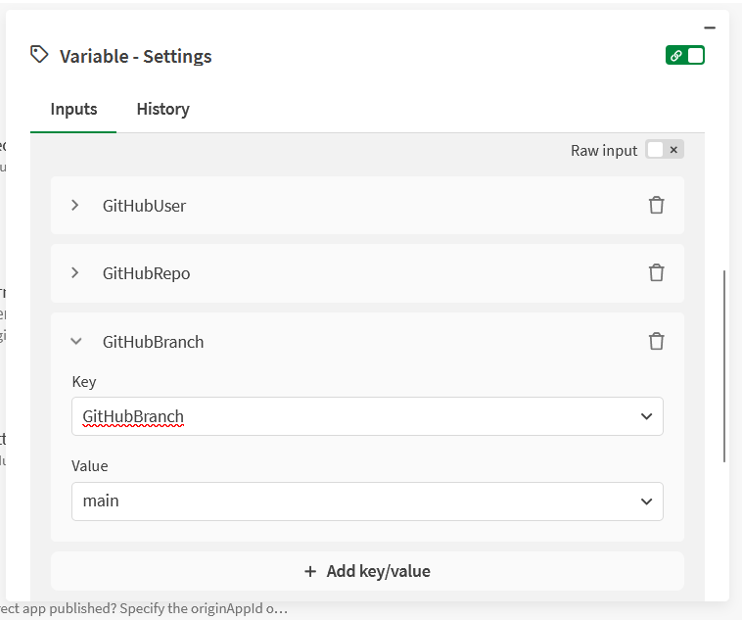Expand the GitHubRepo row
Screen dimensions: 746x626
[x=75, y=273]
